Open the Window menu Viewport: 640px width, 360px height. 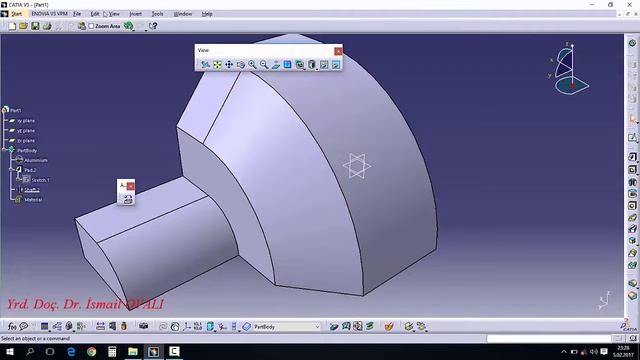coord(183,14)
